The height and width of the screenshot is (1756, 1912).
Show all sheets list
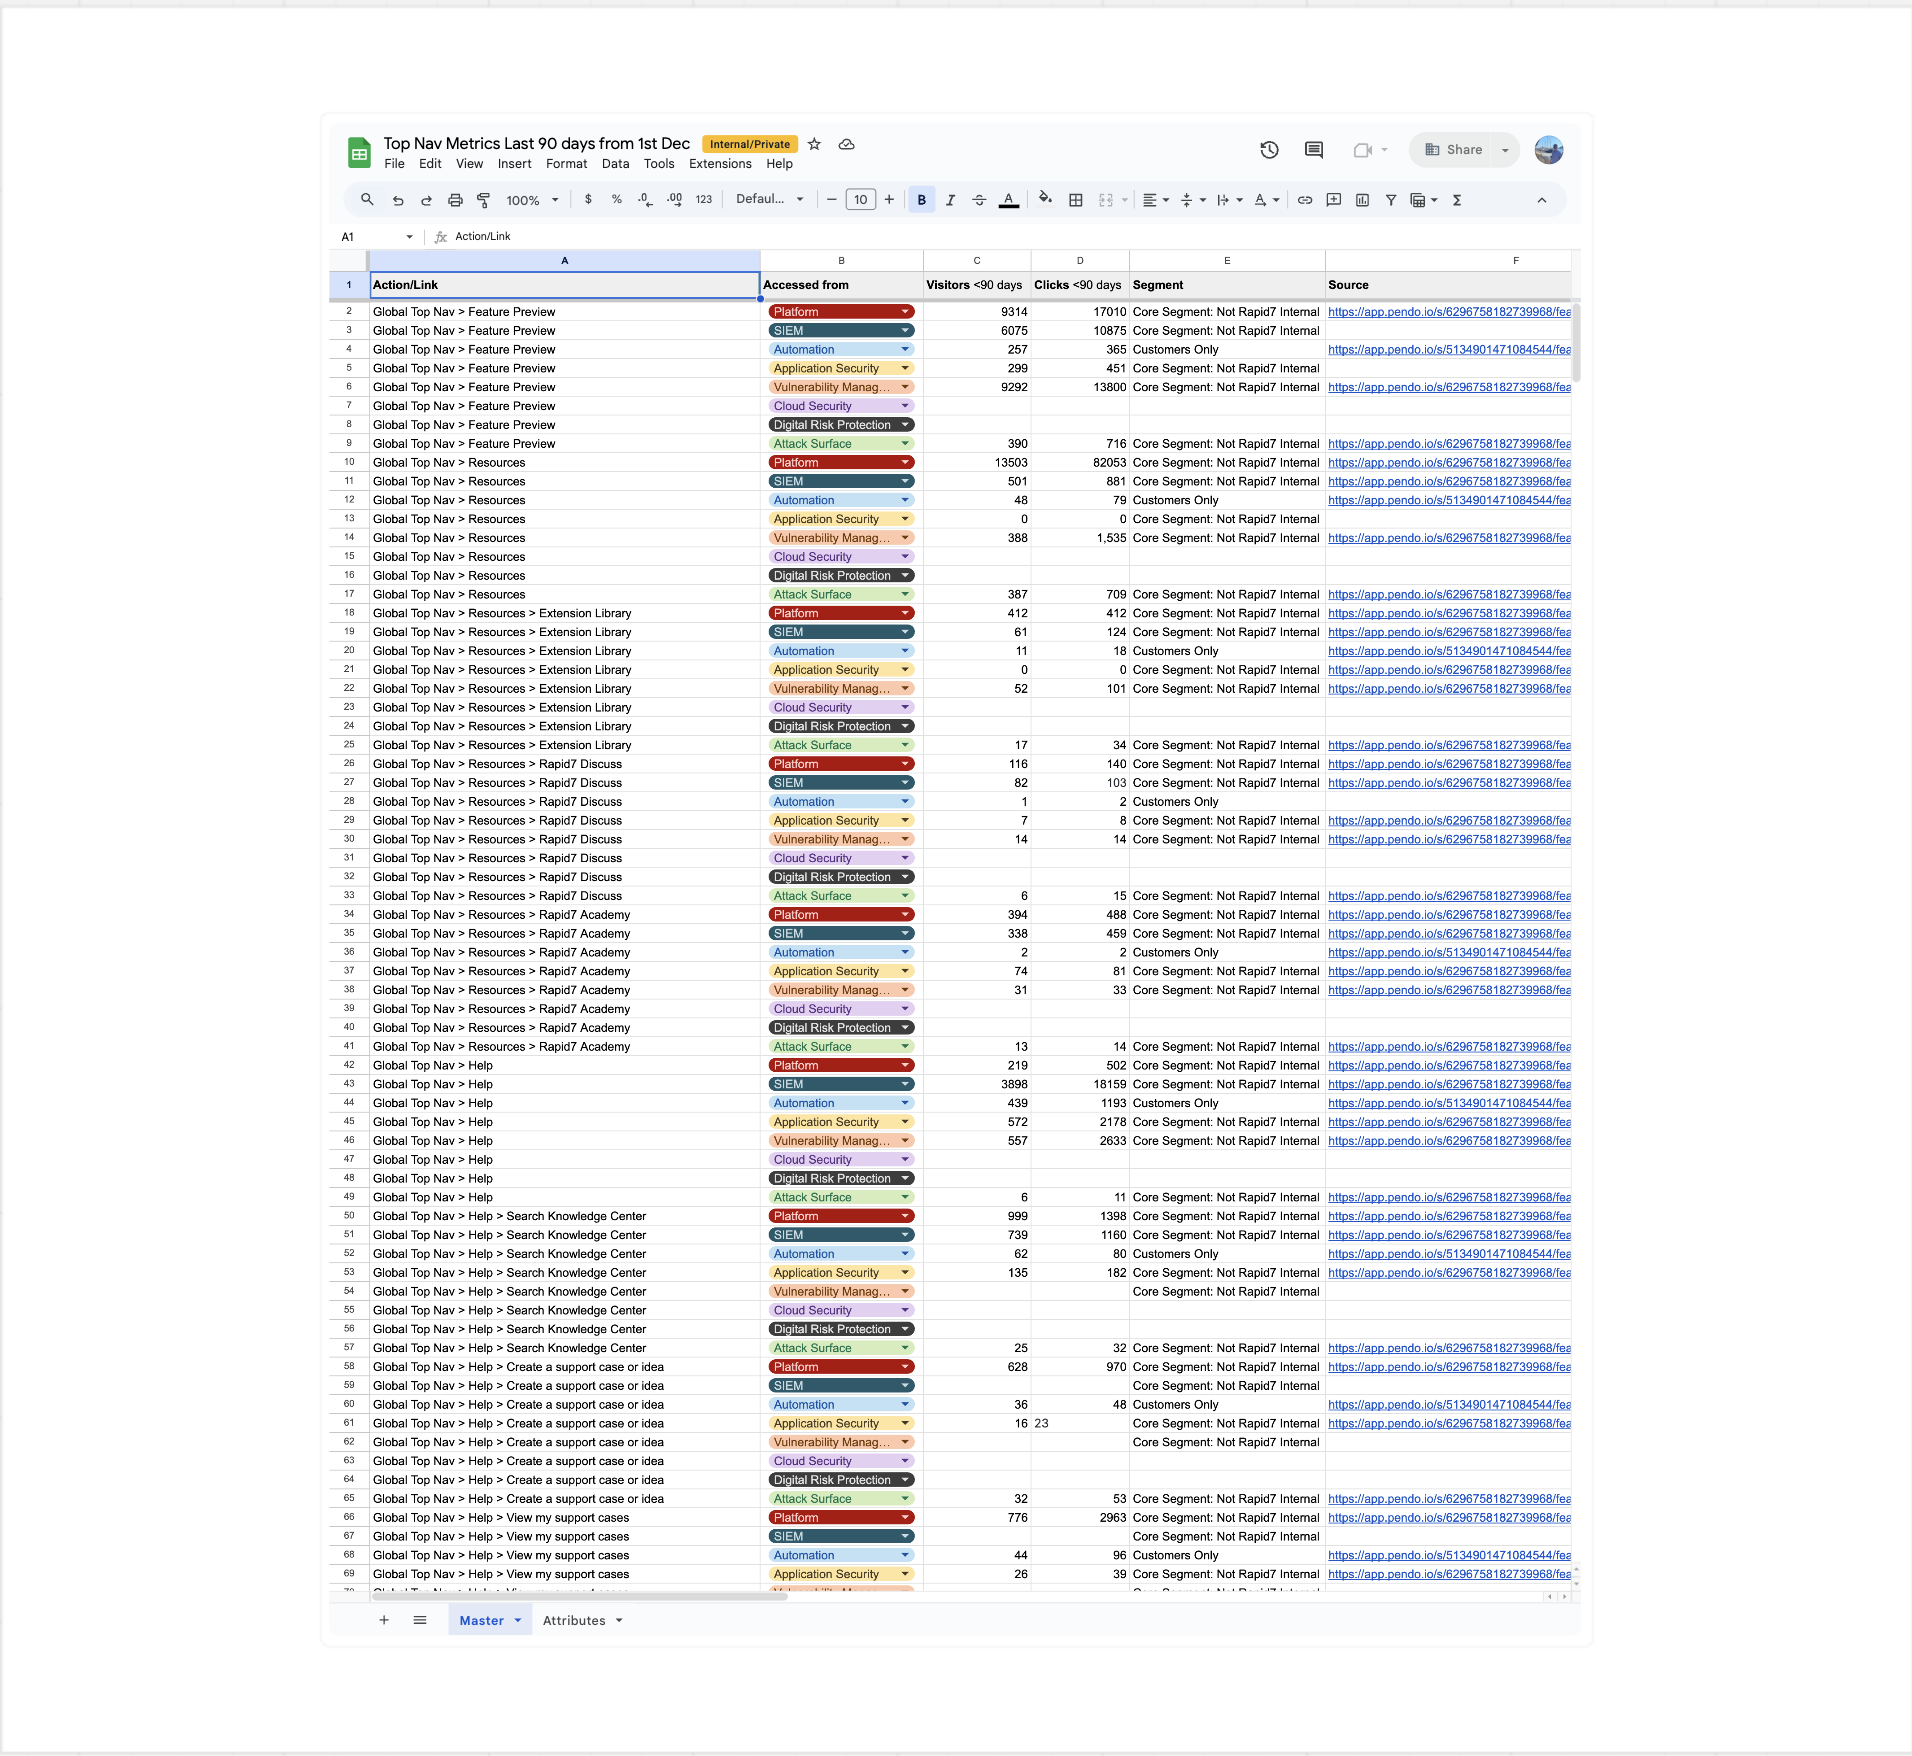tap(420, 1620)
